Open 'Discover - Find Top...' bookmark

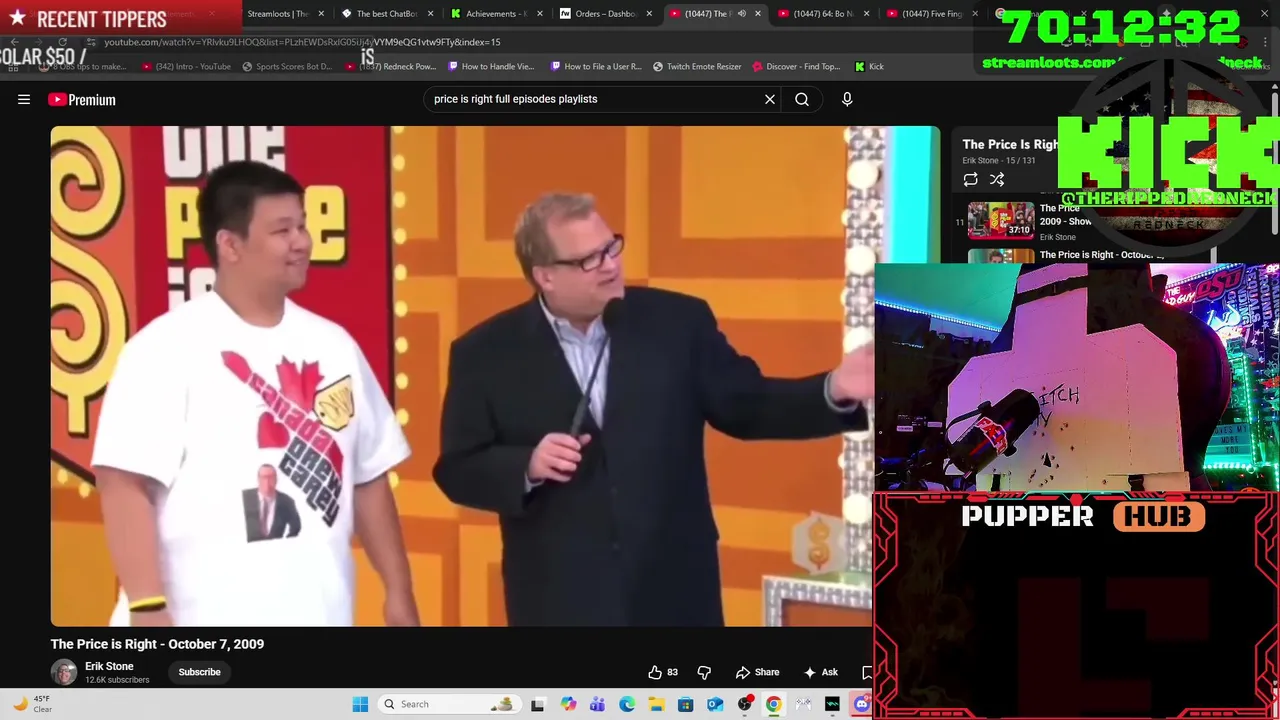796,66
